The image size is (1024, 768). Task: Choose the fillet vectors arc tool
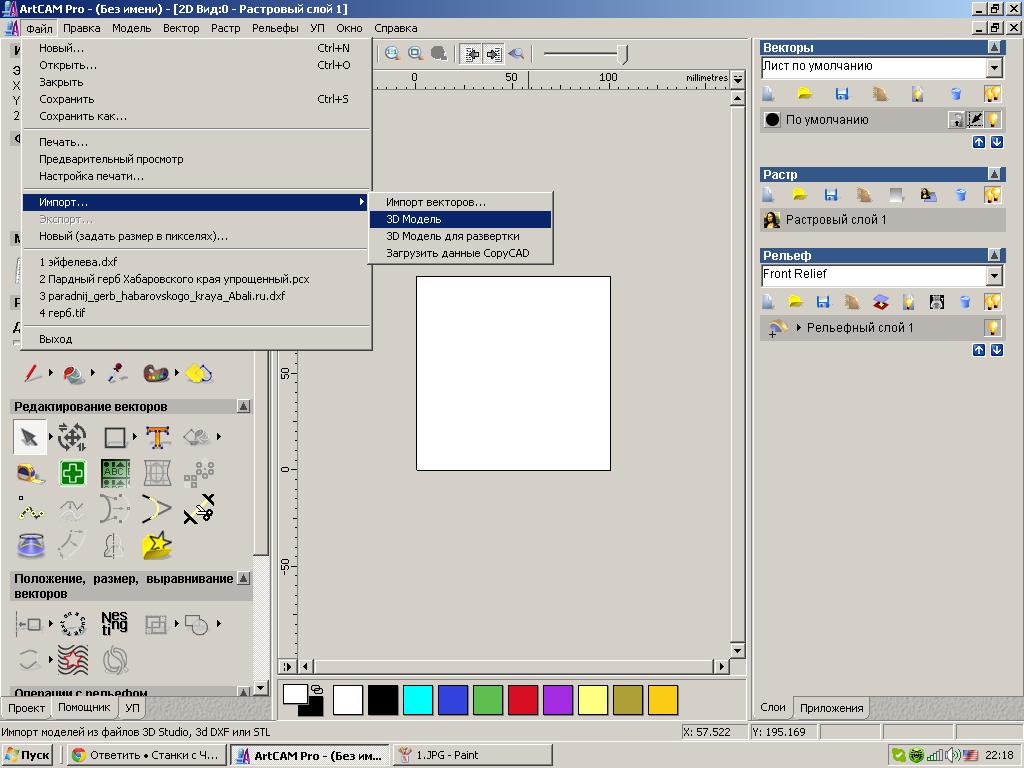[x=157, y=509]
